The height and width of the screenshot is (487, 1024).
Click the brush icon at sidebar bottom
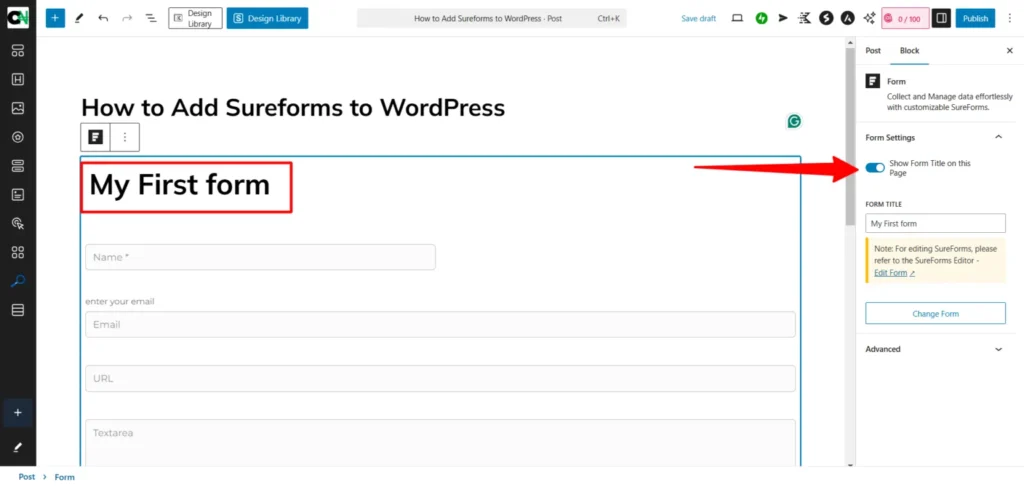point(18,448)
